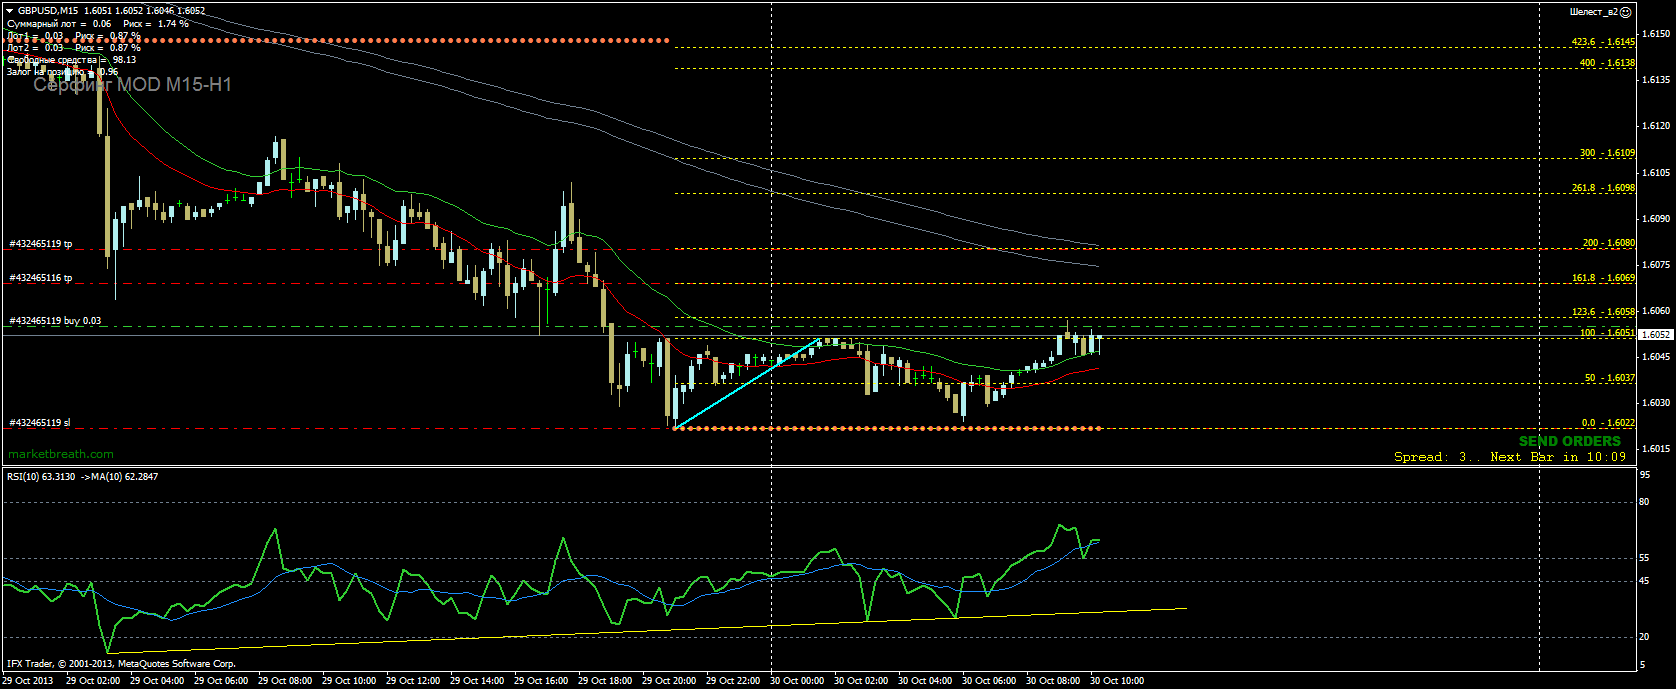
Task: Click the cyan trendline on the price chart
Action: point(748,384)
